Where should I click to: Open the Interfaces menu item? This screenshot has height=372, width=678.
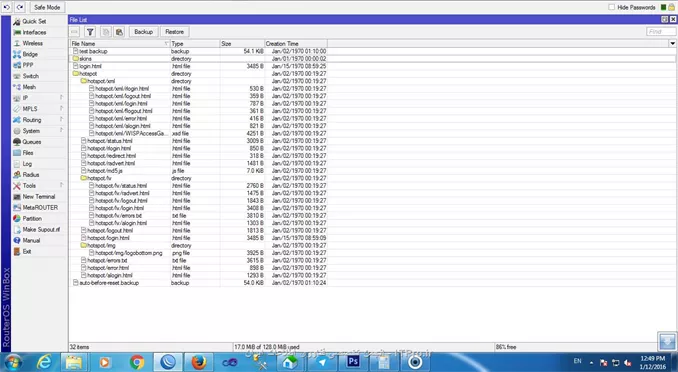pyautogui.click(x=34, y=32)
